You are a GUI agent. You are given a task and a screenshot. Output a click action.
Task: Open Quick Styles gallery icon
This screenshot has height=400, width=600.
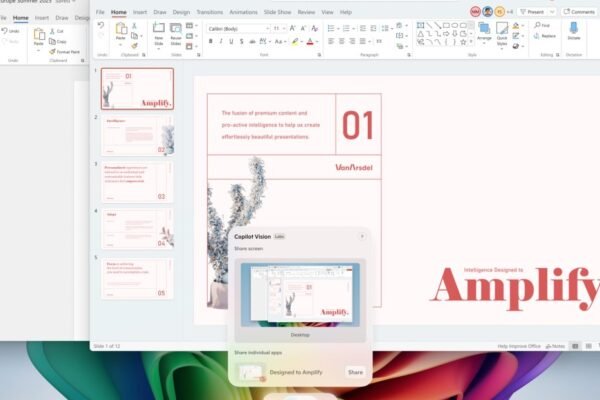tap(501, 33)
